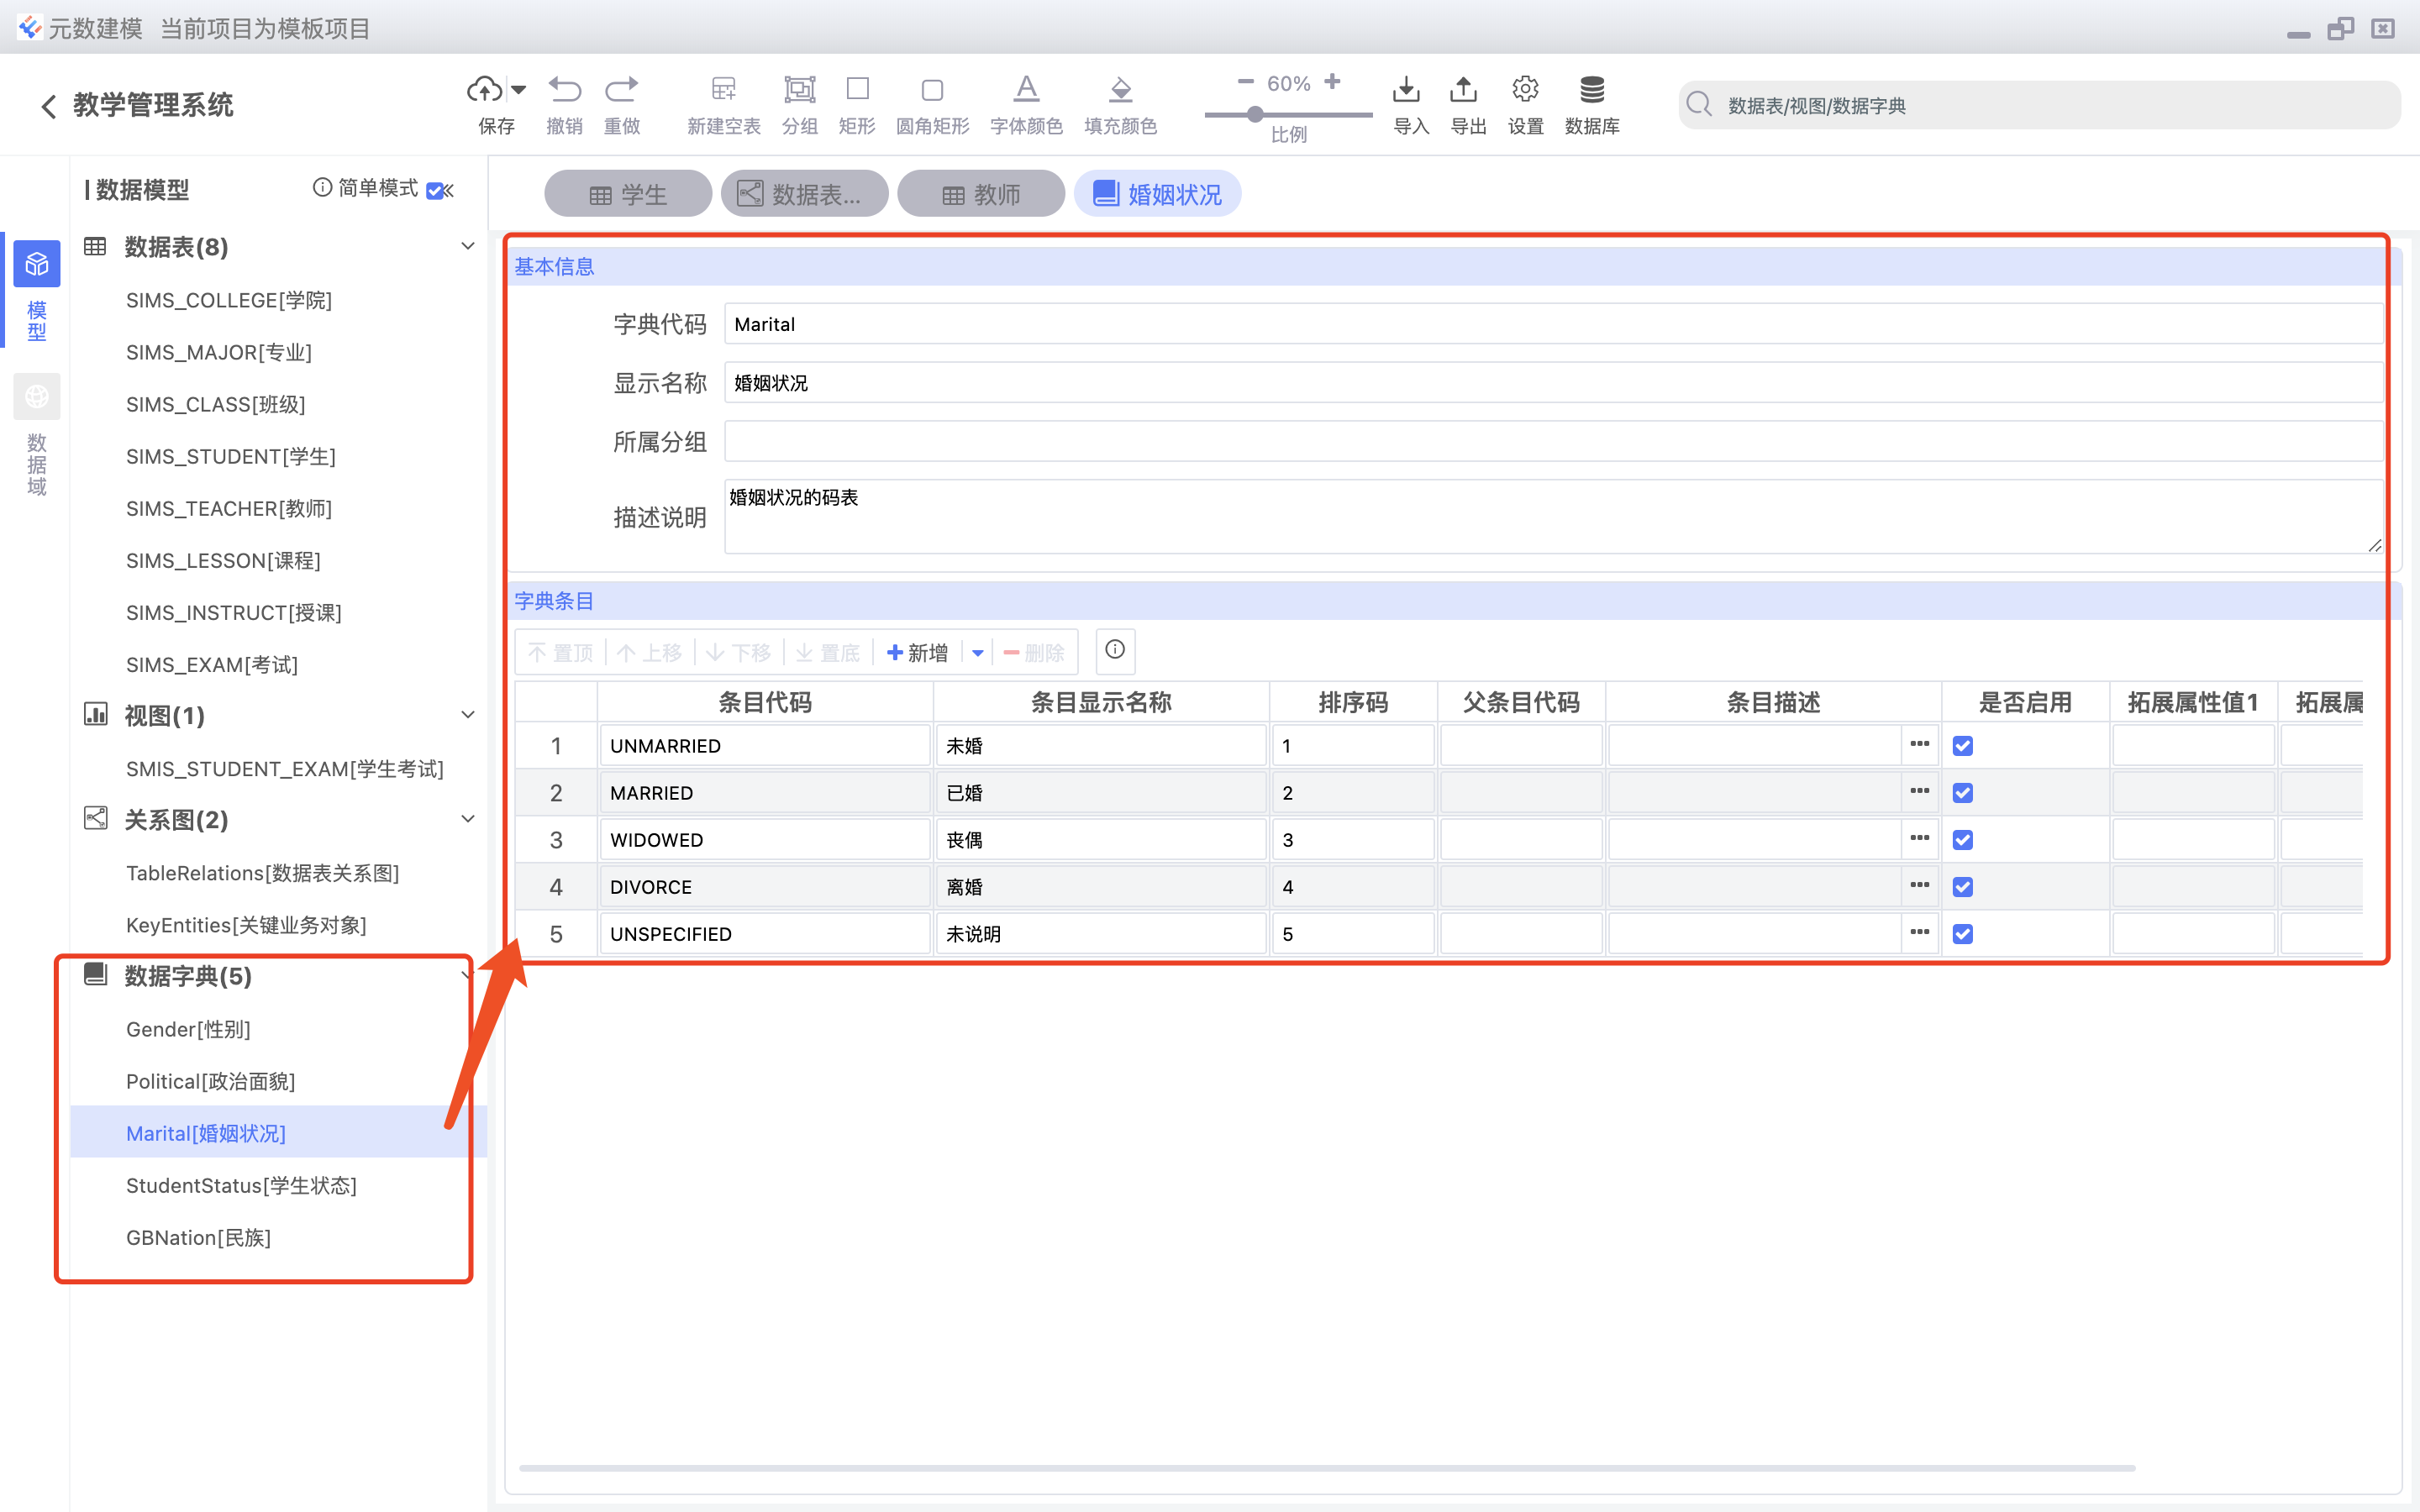The width and height of the screenshot is (2420, 1512).
Task: Toggle the Simple Mode checkbox
Action: click(434, 190)
